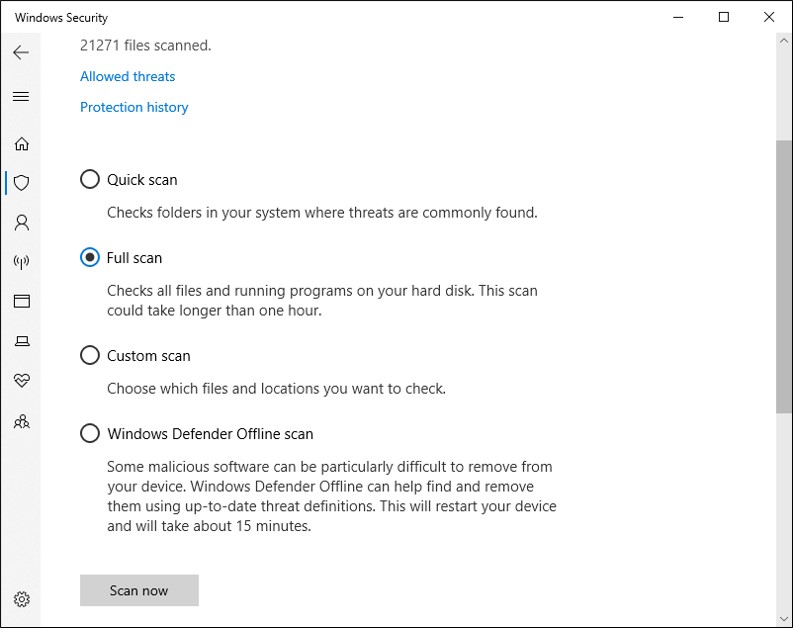Screen dimensions: 793x628
Task: Close the Windows Security window
Action: 769,17
